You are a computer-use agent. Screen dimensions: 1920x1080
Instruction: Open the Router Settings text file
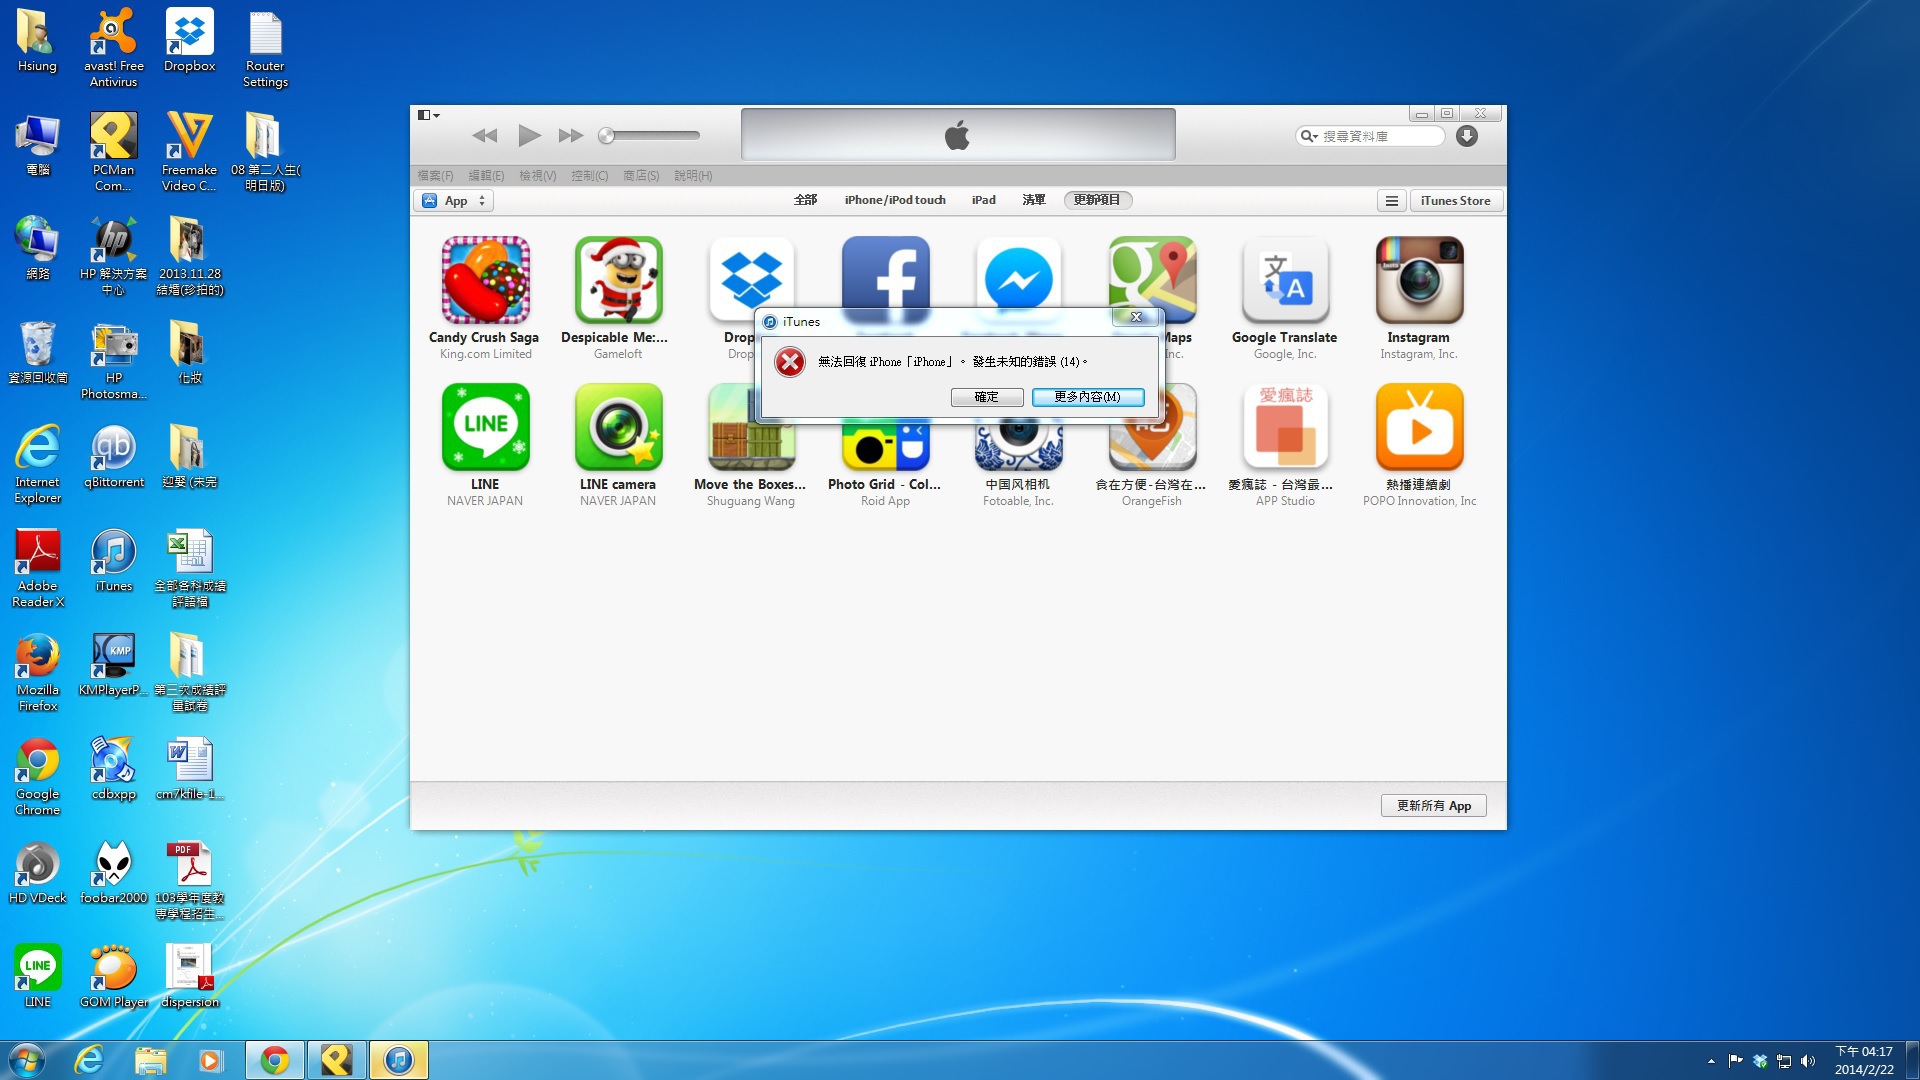[265, 48]
